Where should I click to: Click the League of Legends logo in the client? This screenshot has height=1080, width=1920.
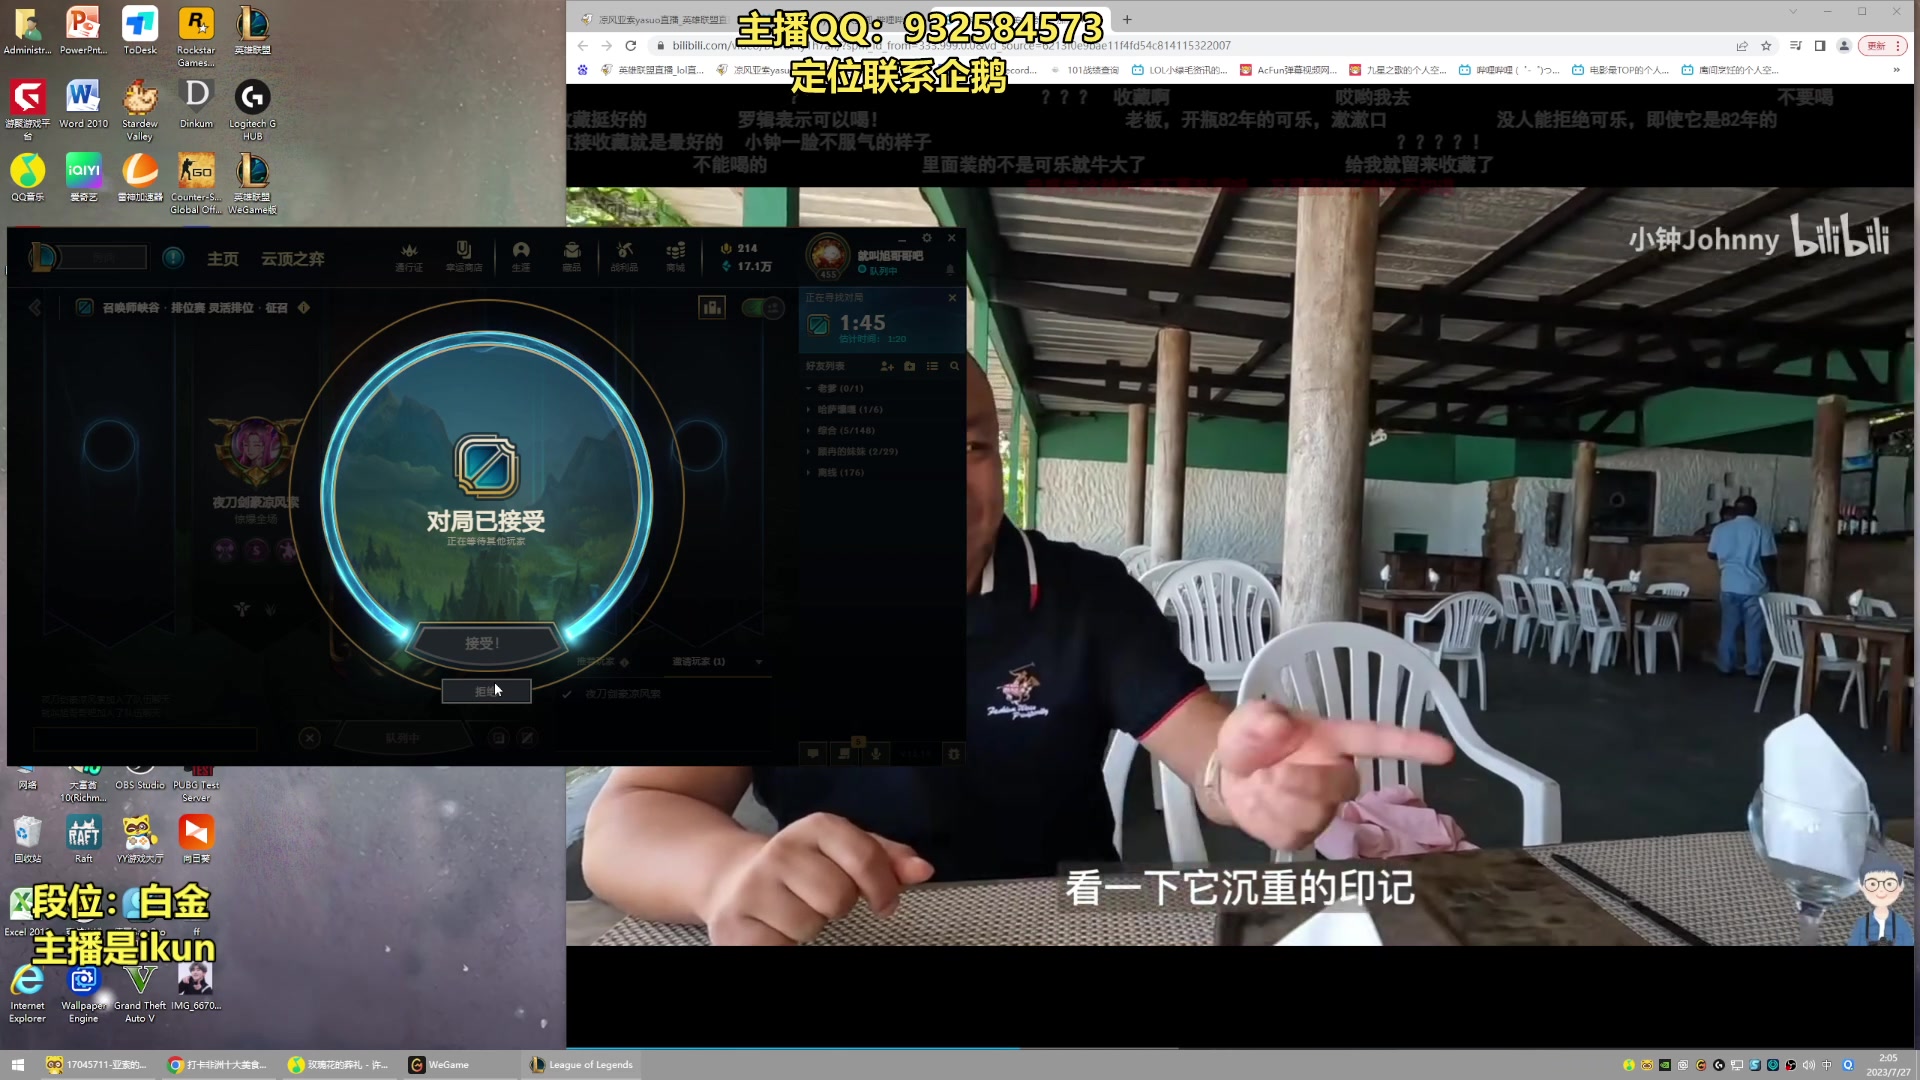[x=43, y=258]
